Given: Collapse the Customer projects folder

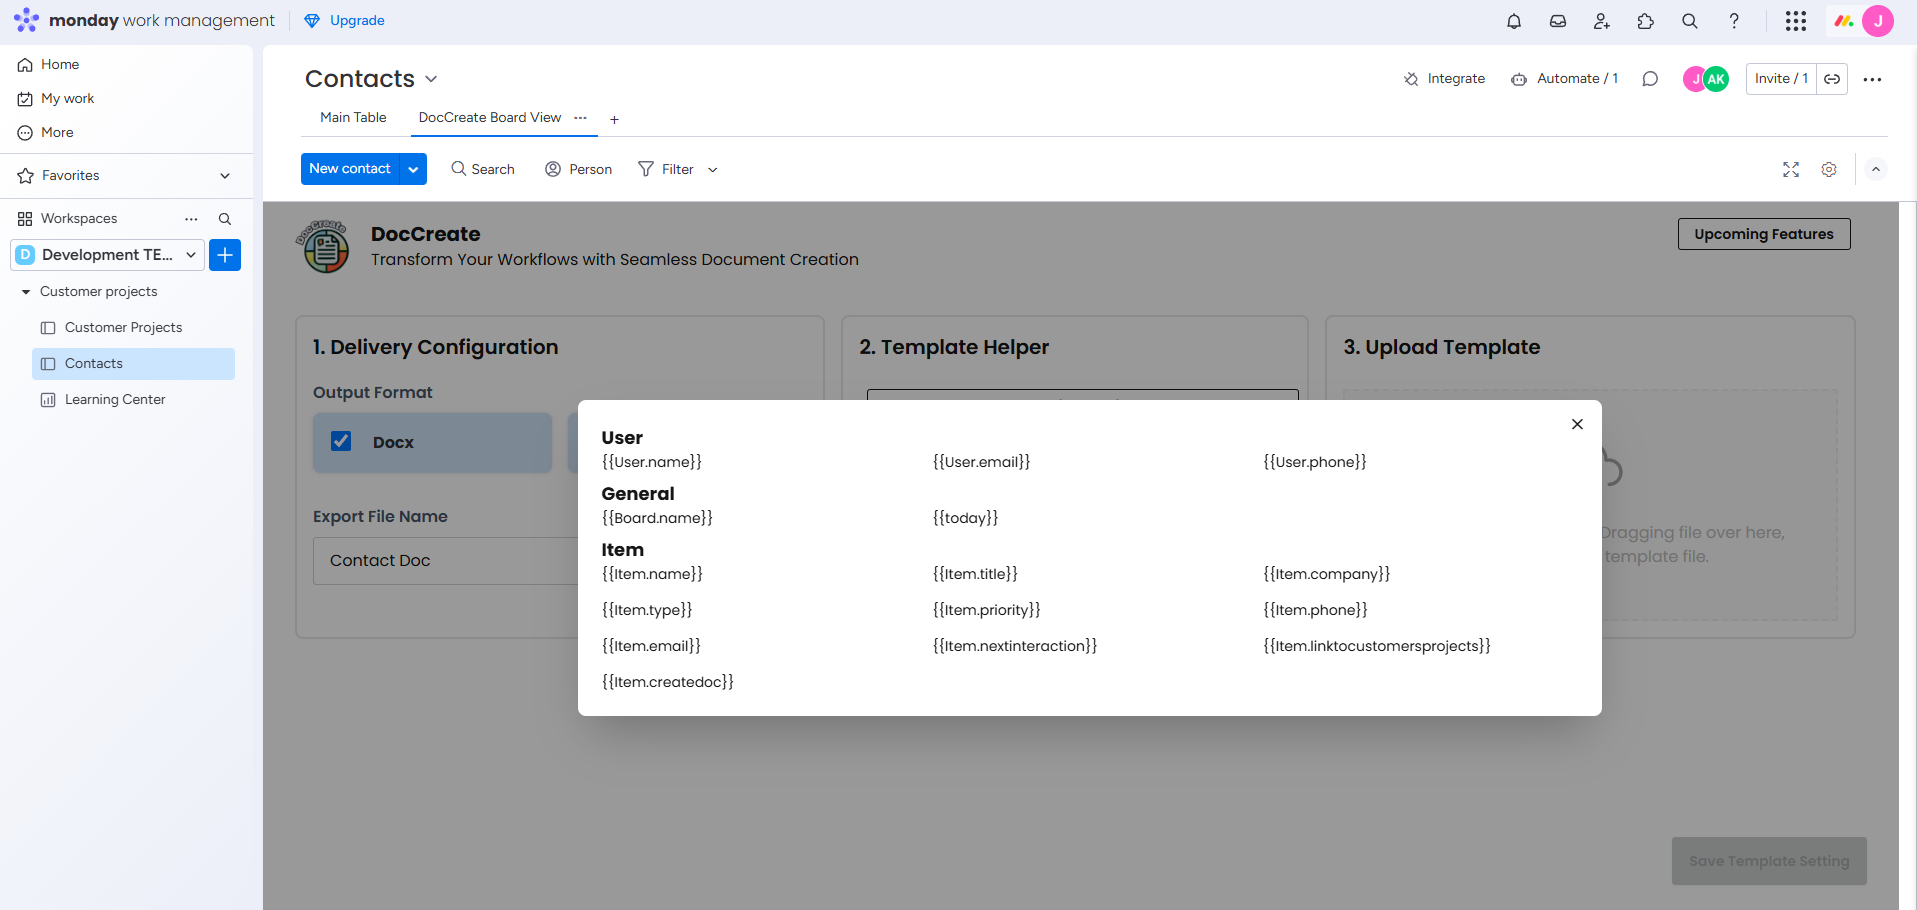Looking at the screenshot, I should point(26,292).
